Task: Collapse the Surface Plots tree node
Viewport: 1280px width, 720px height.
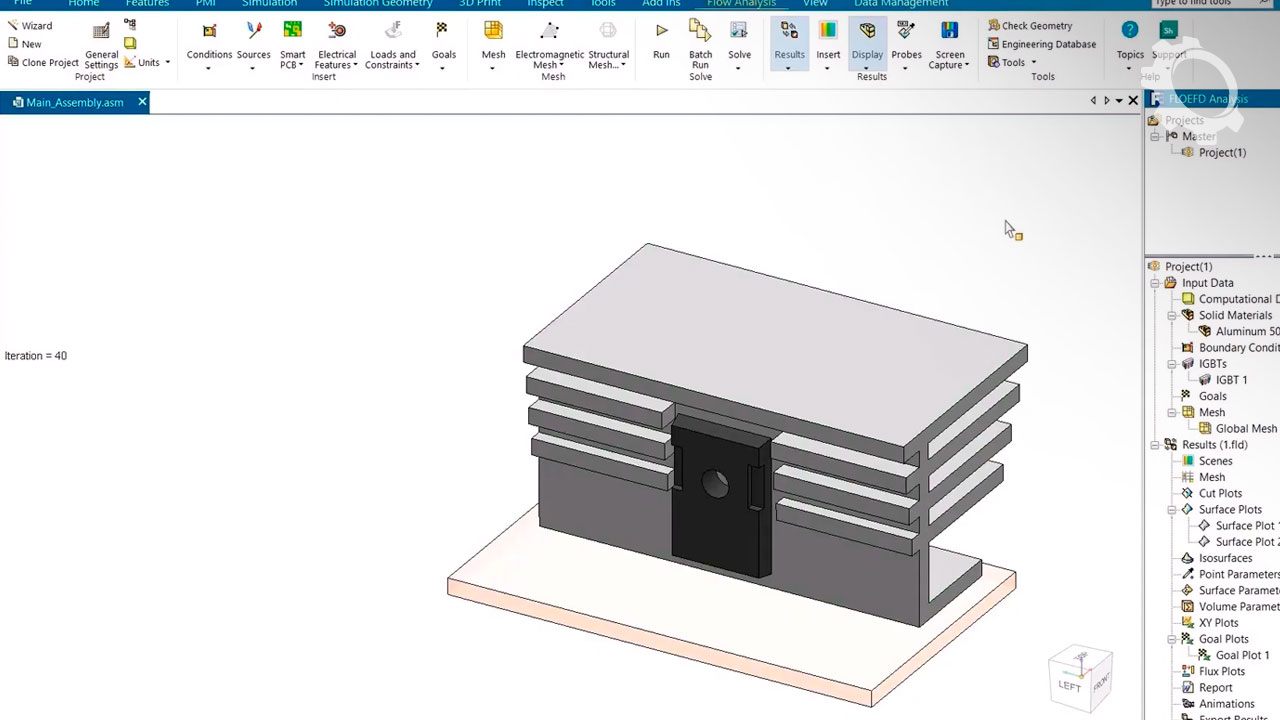Action: pos(1172,510)
